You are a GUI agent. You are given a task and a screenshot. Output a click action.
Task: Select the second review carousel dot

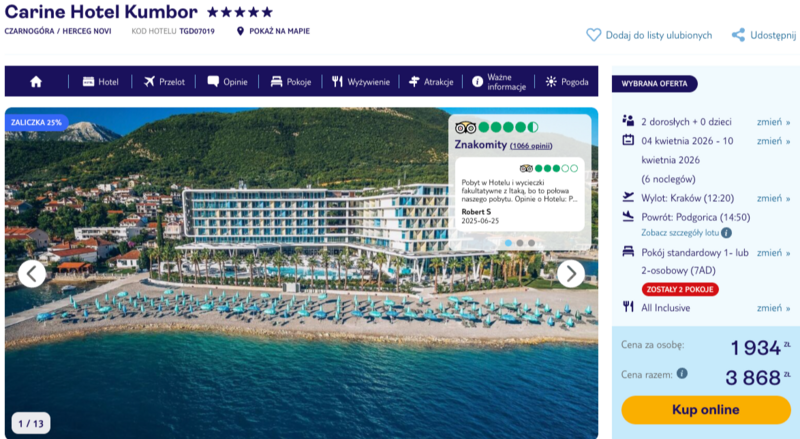click(x=520, y=243)
